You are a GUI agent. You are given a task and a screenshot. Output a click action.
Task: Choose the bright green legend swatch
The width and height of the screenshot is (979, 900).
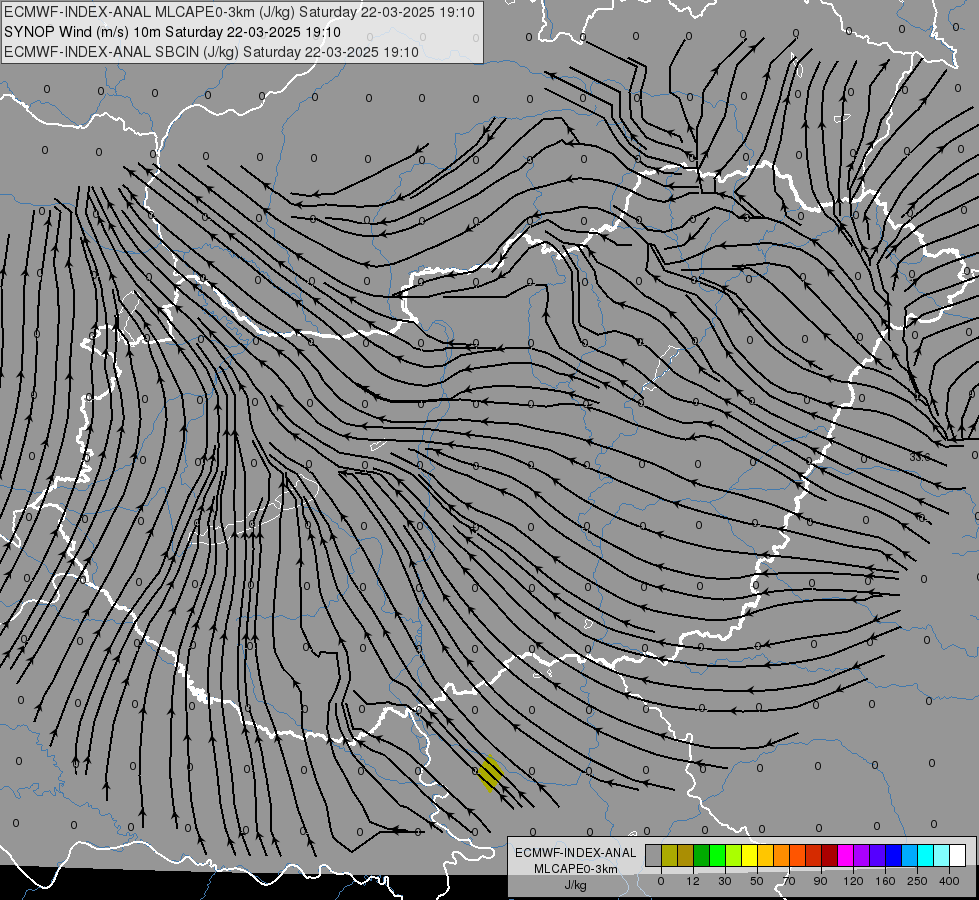coord(717,856)
